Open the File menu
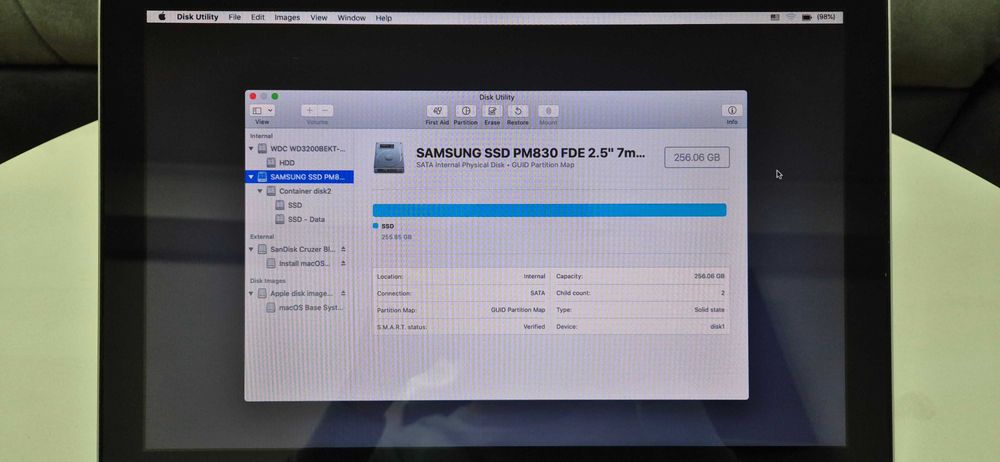Viewport: 1000px width, 462px height. point(235,17)
